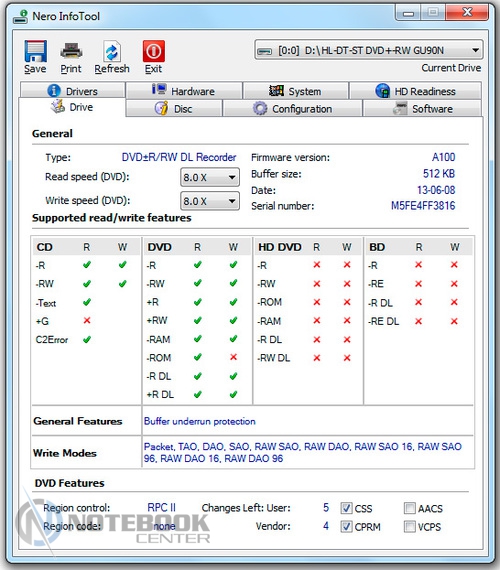Switch to the Drivers tab
Viewport: 500px width, 570px height.
[x=73, y=90]
